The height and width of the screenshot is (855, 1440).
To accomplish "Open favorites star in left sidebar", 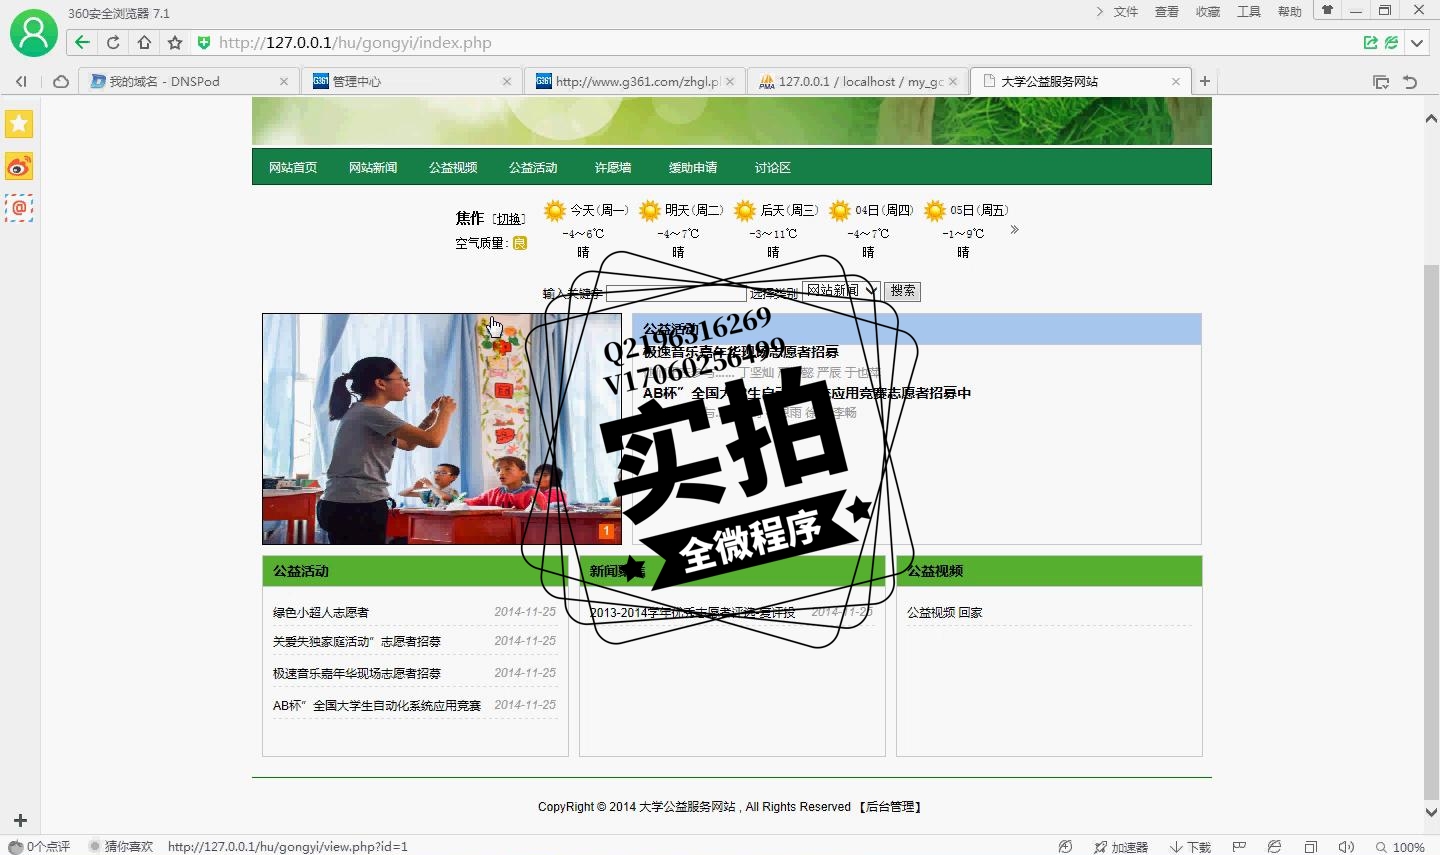I will click(19, 124).
